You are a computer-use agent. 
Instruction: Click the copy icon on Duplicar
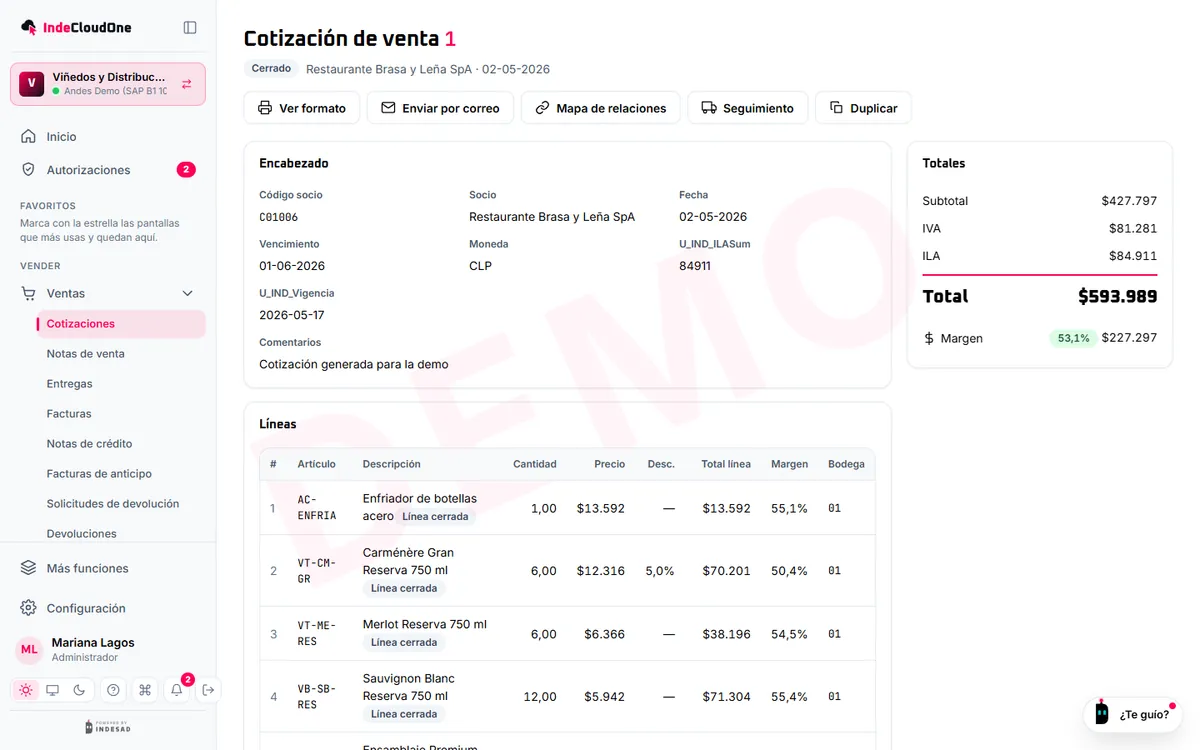836,108
